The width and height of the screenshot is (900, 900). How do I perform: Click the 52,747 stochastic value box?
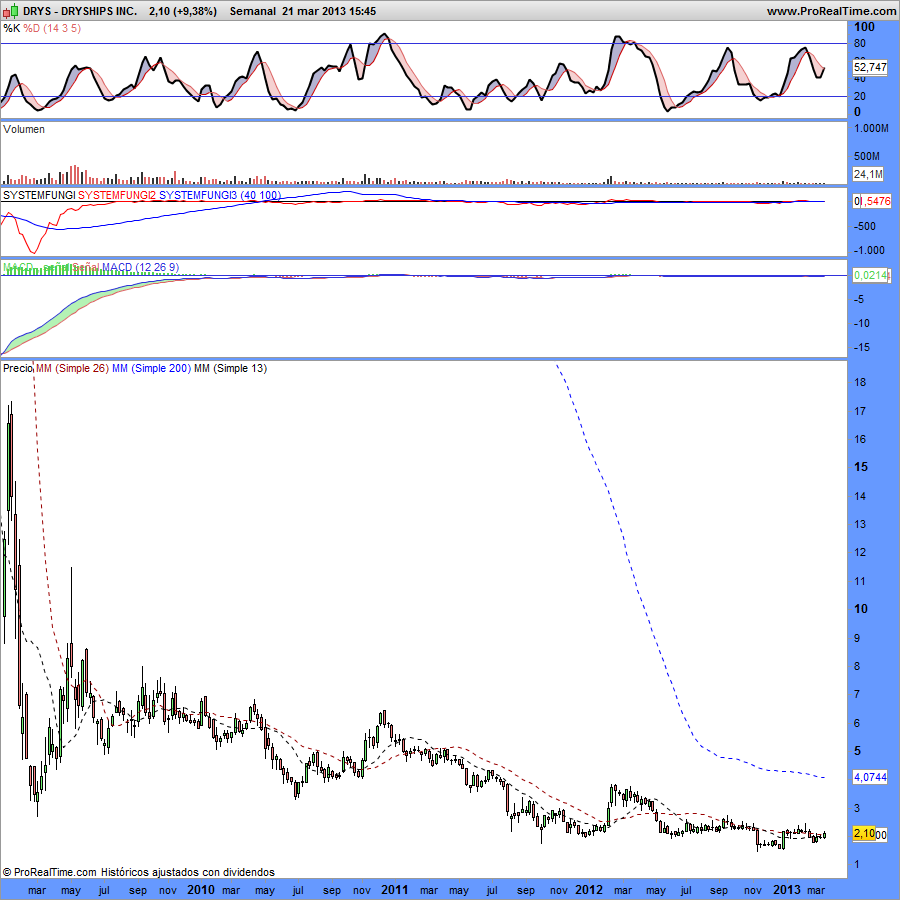coord(870,67)
